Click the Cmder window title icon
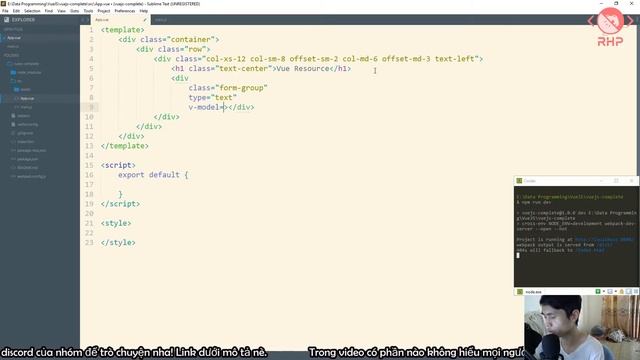Viewport: 640px width, 360px height. point(519,181)
